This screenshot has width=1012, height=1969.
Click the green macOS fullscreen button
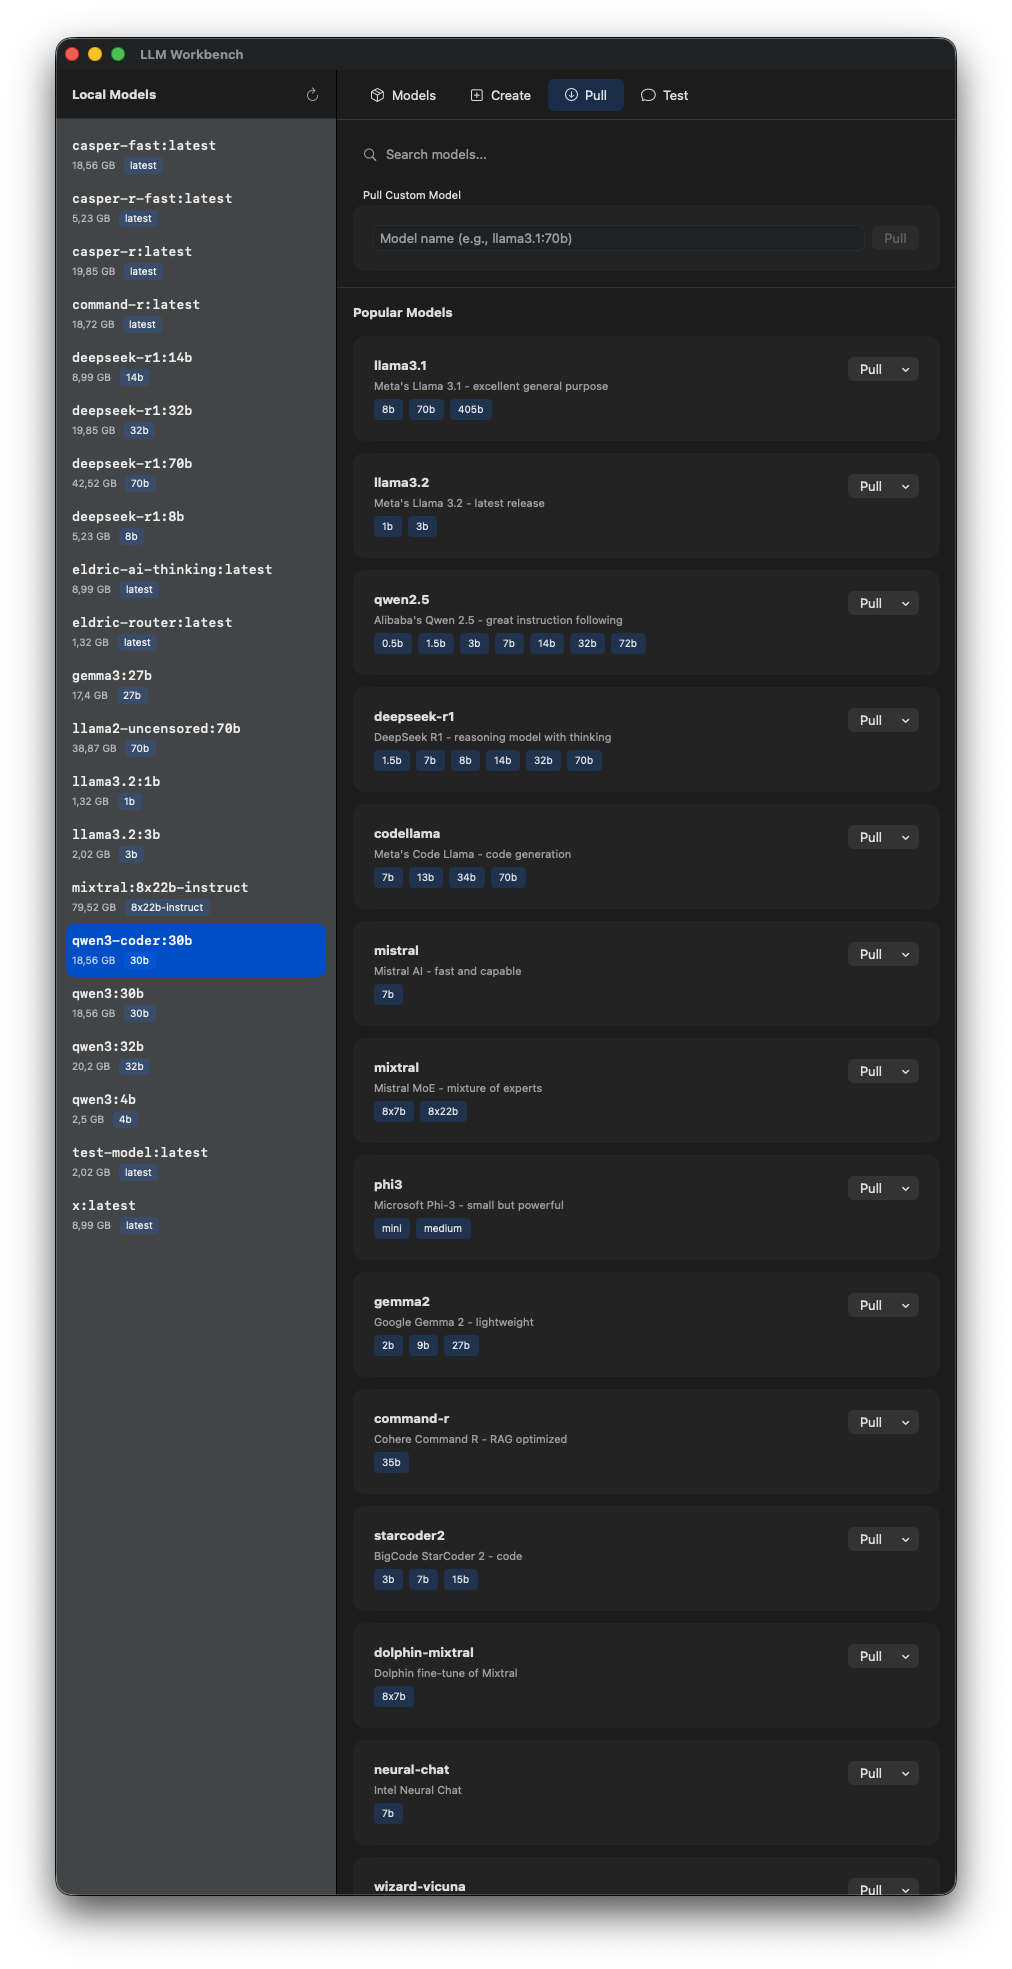coord(118,54)
